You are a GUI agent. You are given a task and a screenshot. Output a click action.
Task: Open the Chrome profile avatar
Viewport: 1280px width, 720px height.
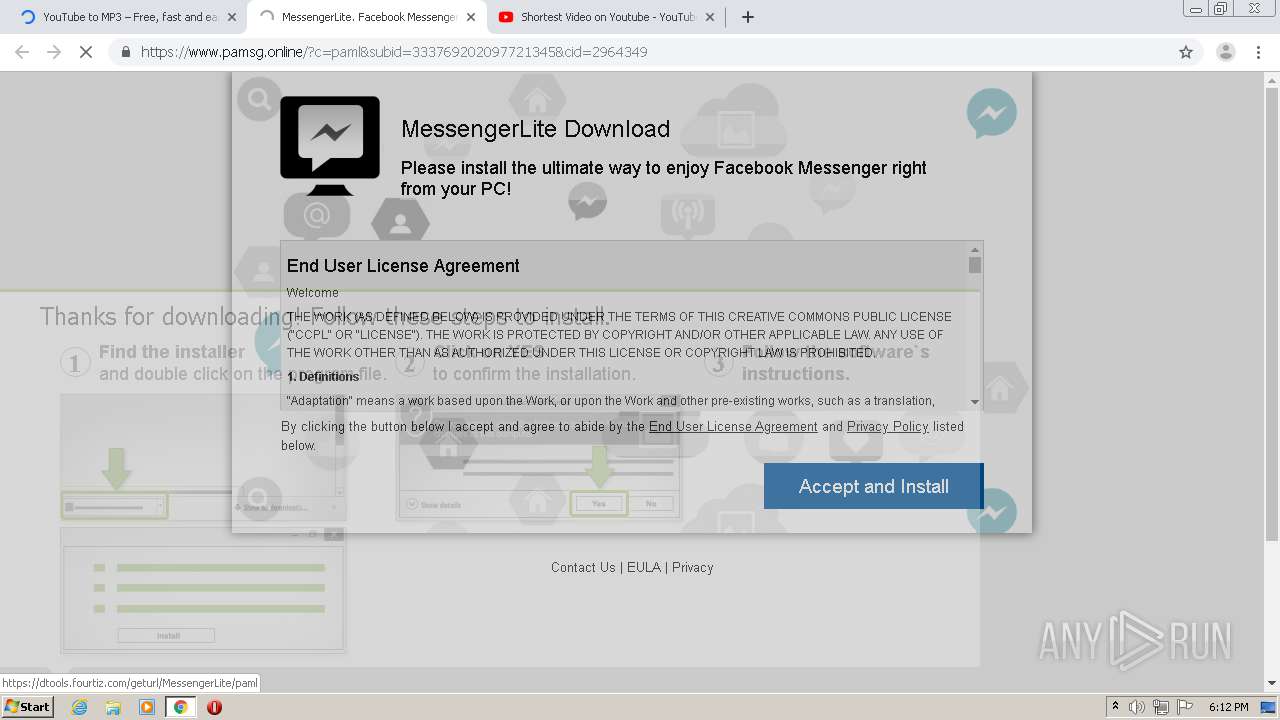tap(1226, 52)
